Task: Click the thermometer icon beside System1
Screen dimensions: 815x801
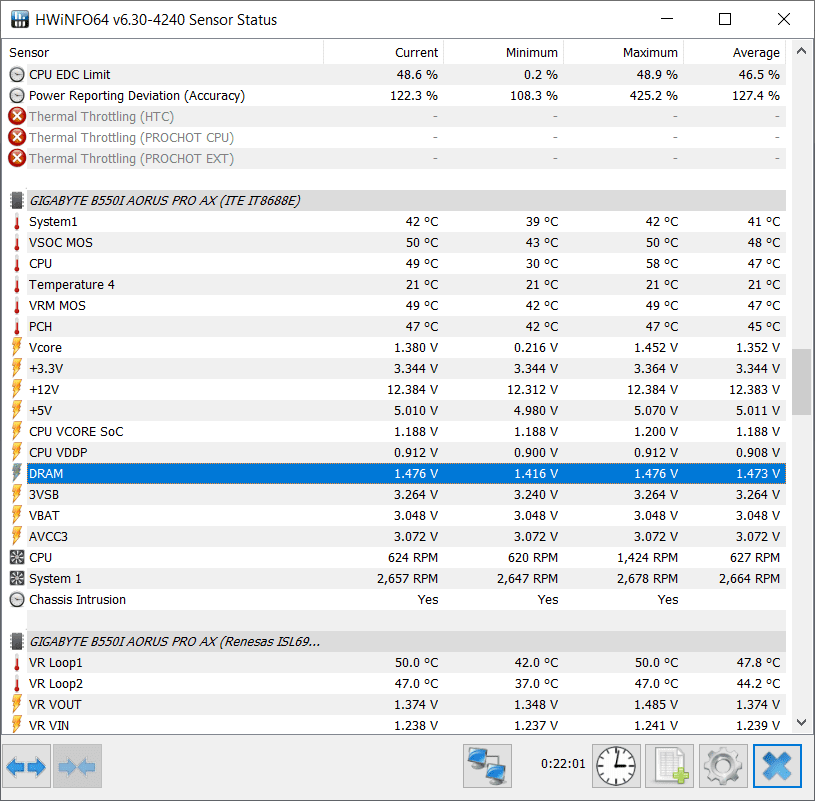Action: 17,221
